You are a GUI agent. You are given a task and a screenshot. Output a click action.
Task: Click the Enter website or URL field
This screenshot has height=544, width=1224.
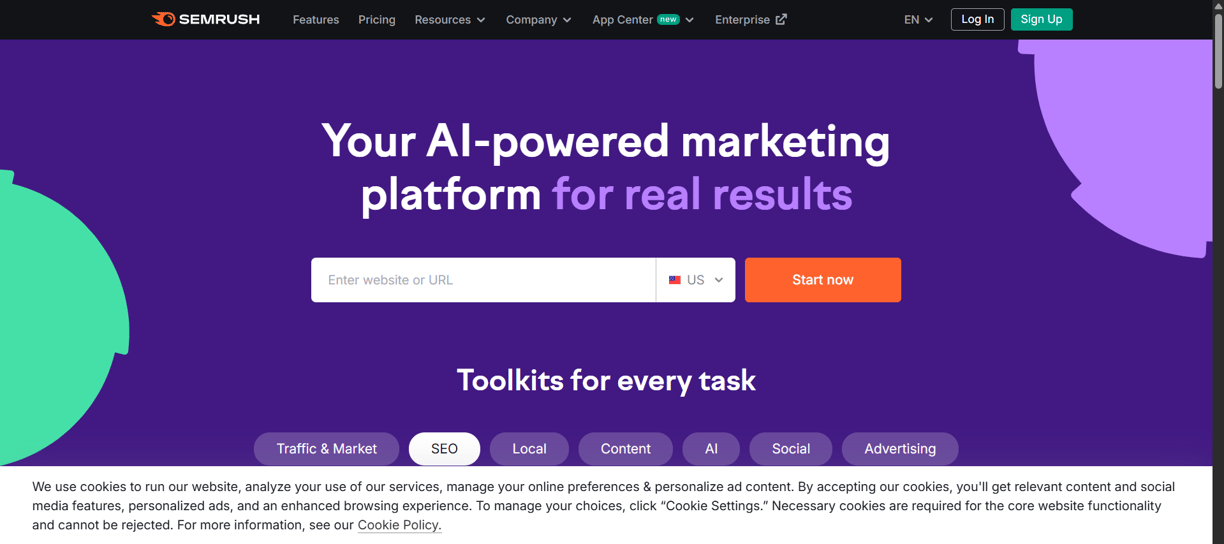coord(483,280)
